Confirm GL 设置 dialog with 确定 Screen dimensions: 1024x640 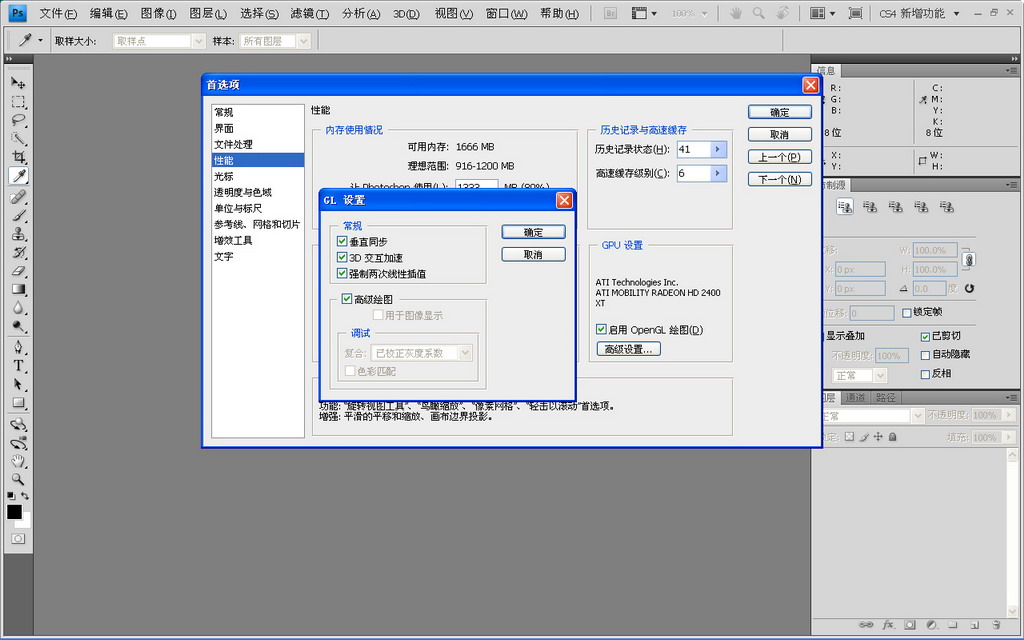click(x=534, y=232)
